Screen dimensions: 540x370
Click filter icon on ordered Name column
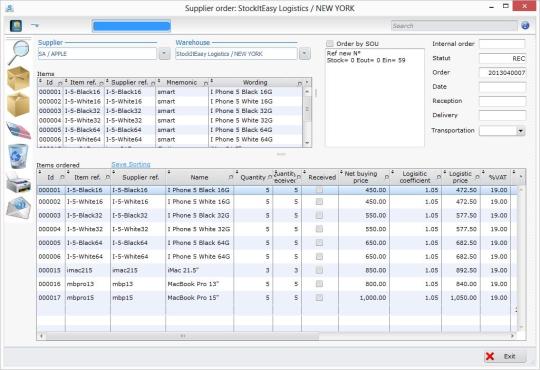231,177
